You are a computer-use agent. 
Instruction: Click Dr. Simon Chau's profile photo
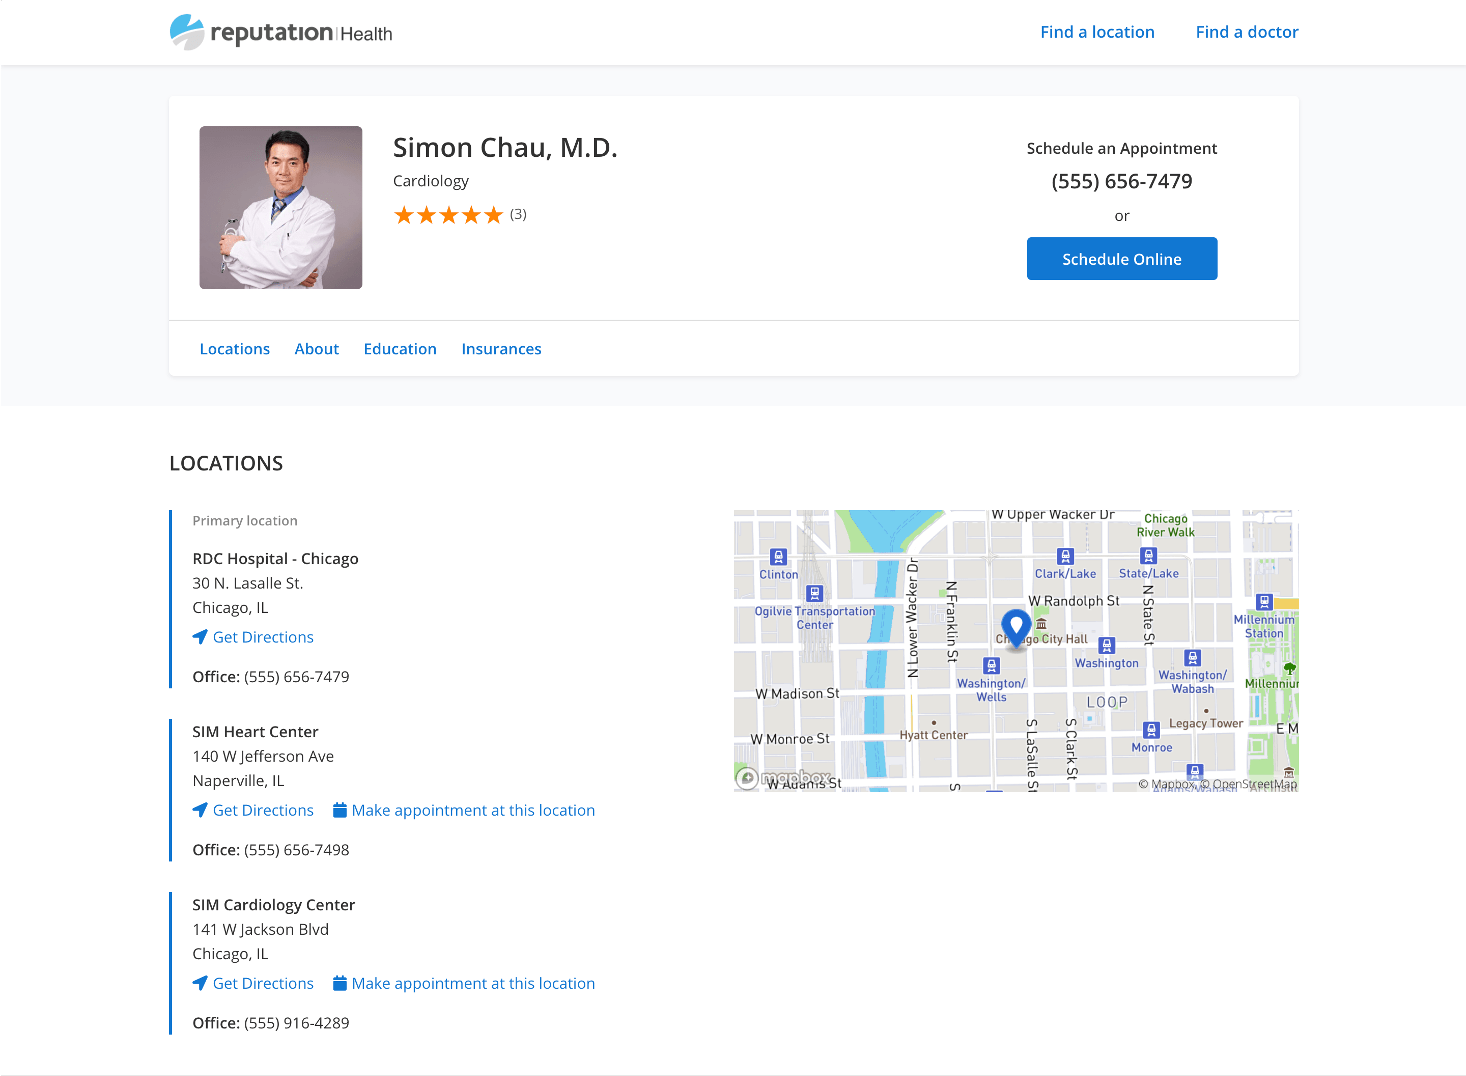pos(281,207)
